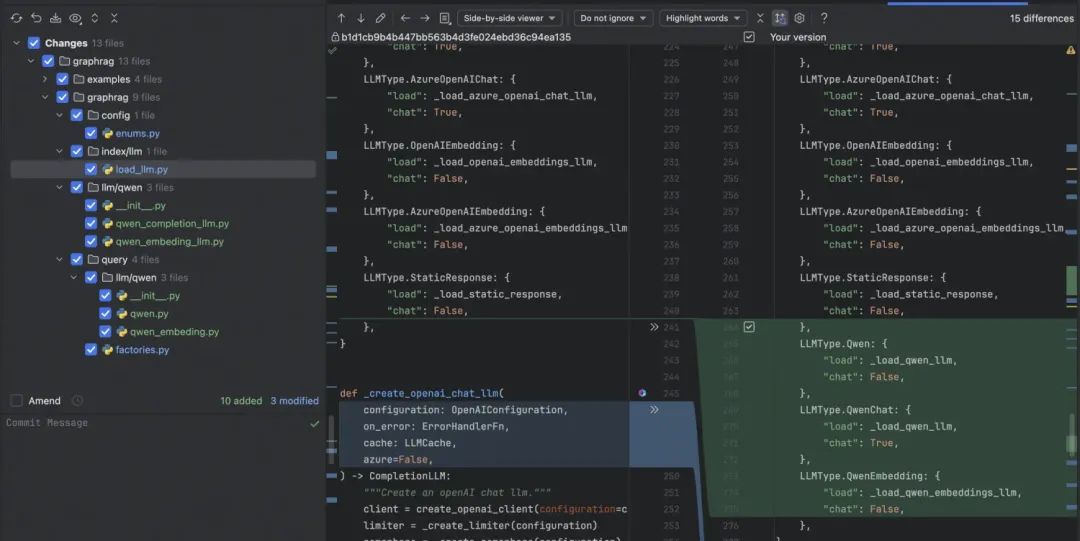Toggle the Your version checkbox
Viewport: 1080px width, 541px height.
coord(749,37)
